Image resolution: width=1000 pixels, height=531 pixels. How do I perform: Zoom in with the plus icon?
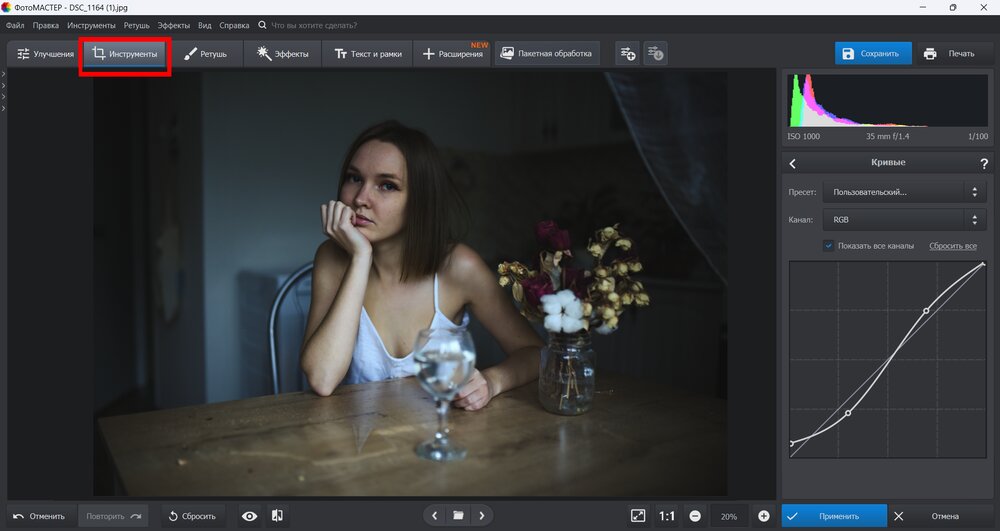click(x=764, y=516)
